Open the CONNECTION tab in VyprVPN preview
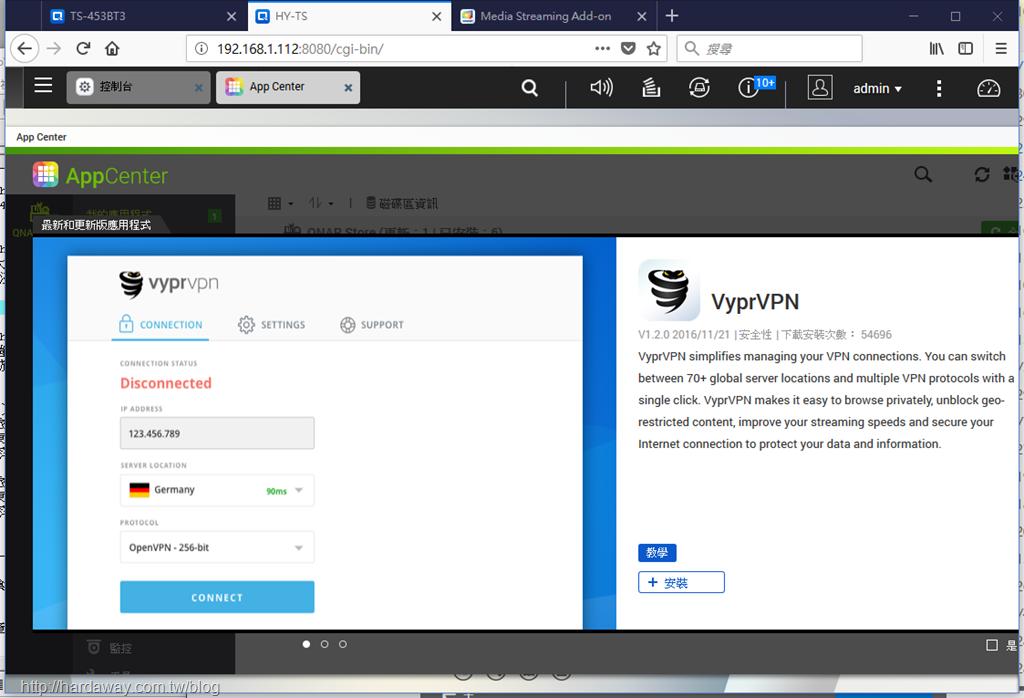Image resolution: width=1024 pixels, height=698 pixels. [161, 325]
